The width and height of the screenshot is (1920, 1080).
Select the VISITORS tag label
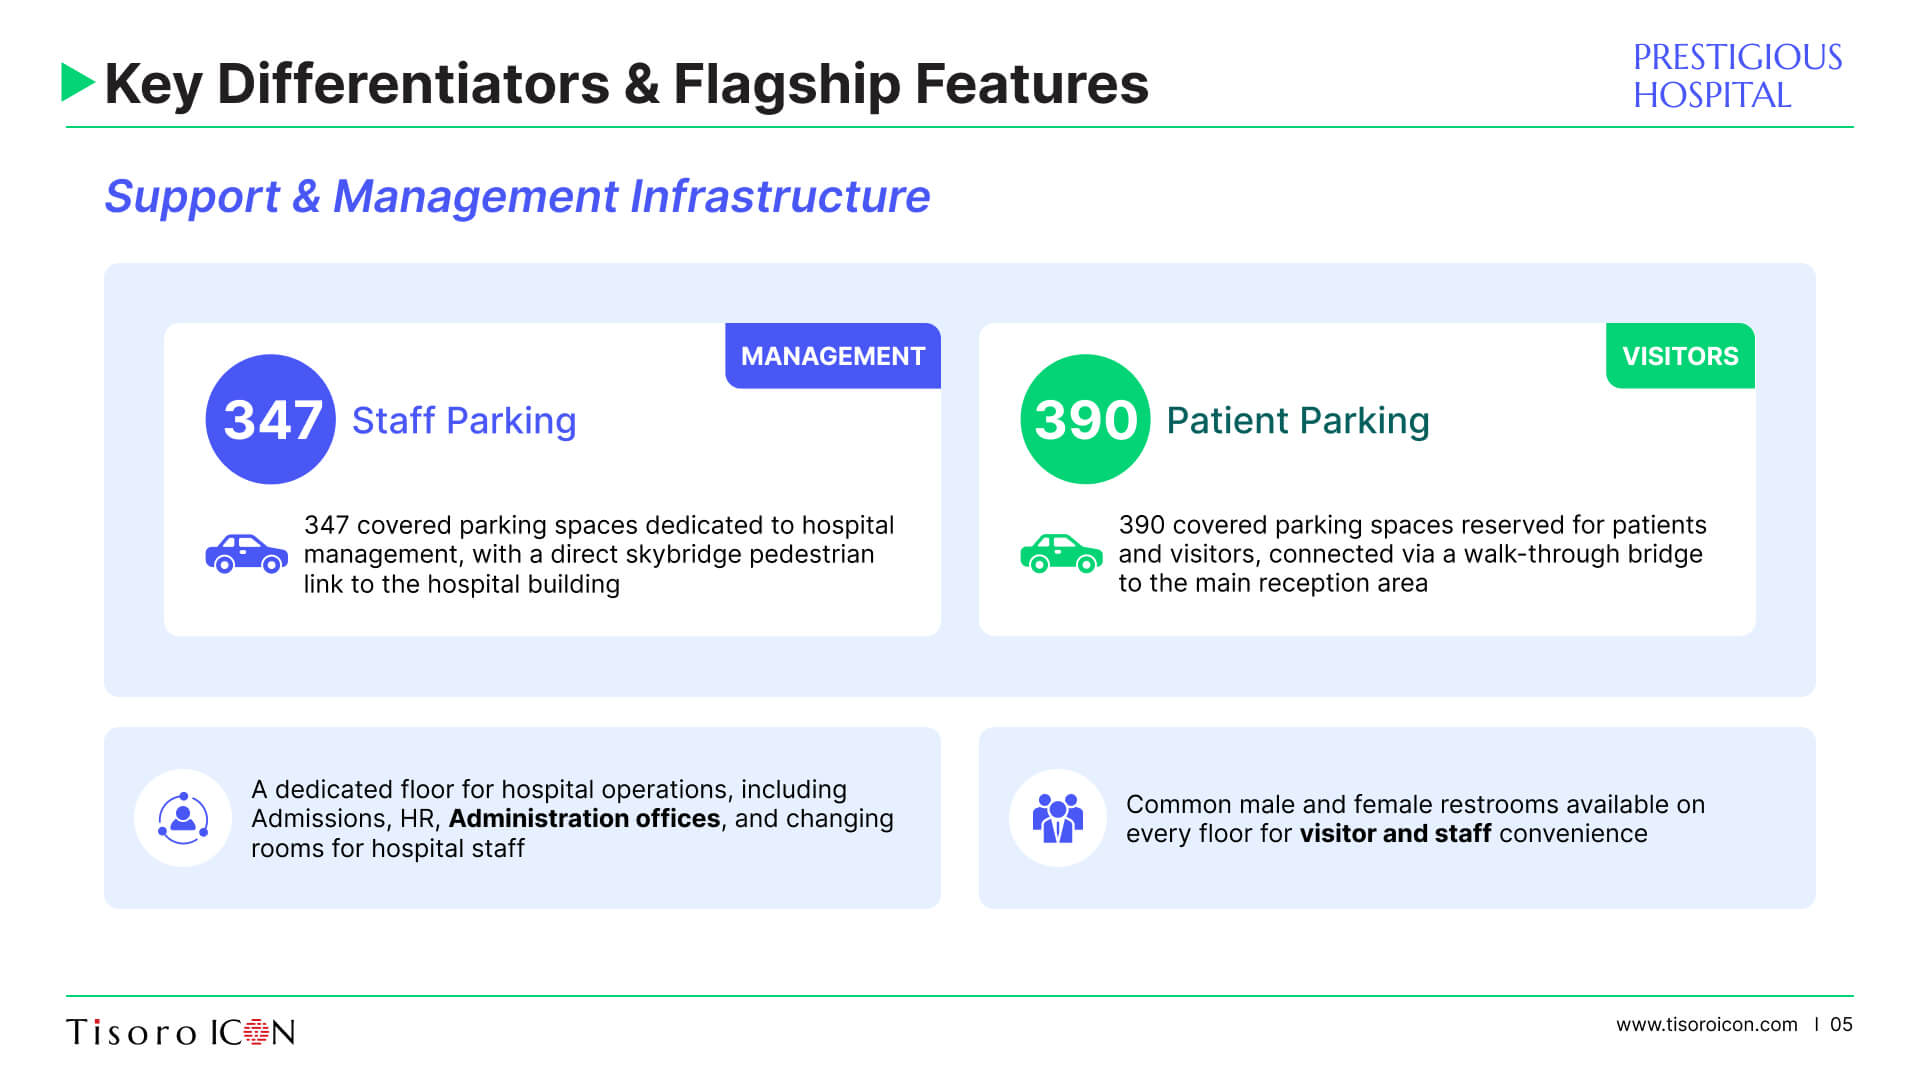click(x=1680, y=356)
